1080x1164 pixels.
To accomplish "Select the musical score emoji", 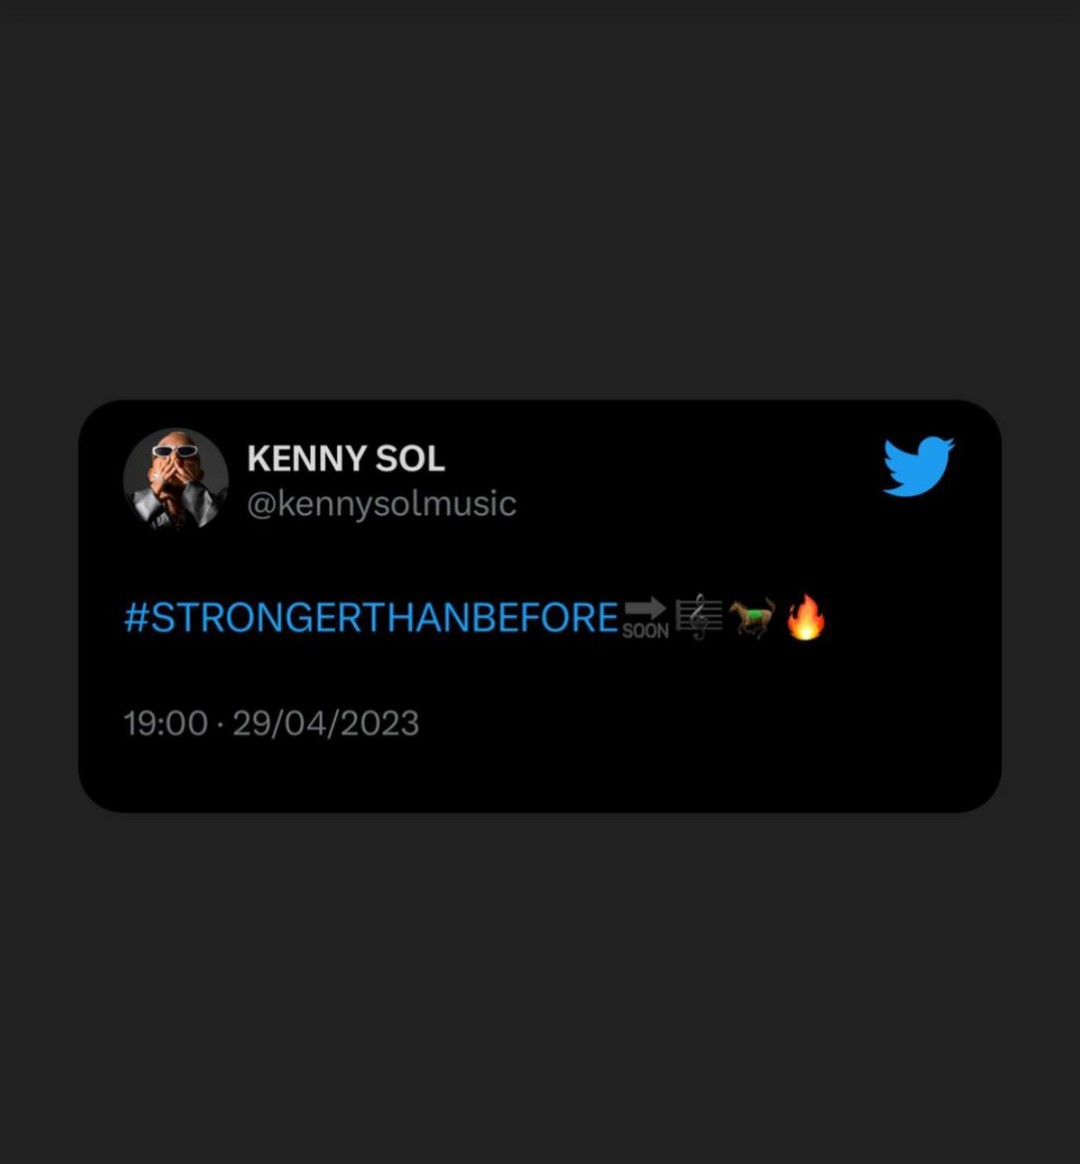I will coord(699,617).
